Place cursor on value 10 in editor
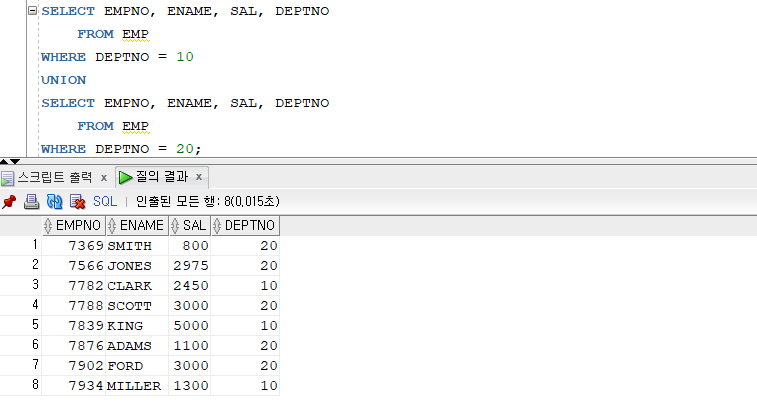This screenshot has width=757, height=404. (185, 57)
